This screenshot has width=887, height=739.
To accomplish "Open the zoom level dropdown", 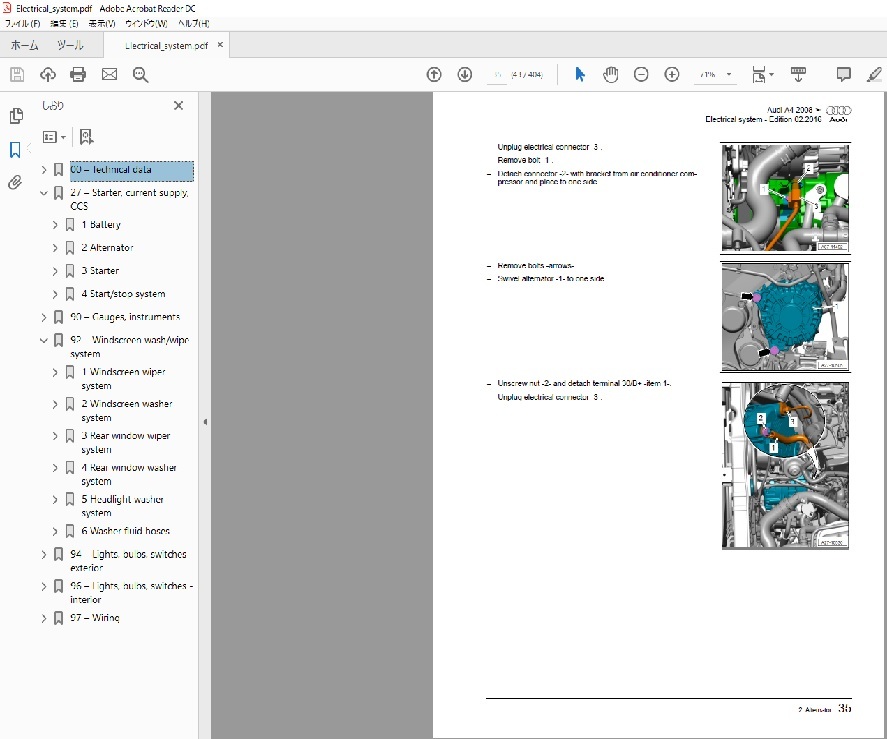I will point(729,74).
